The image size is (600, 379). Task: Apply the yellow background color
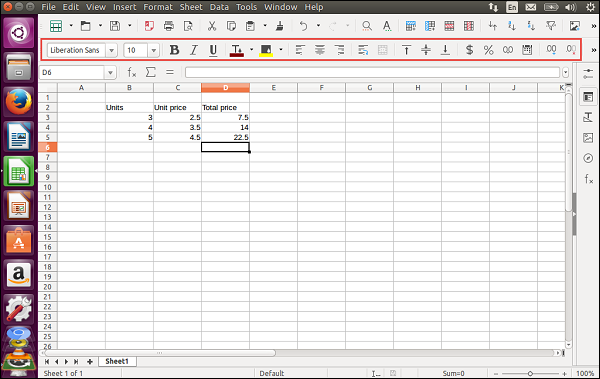[266, 50]
